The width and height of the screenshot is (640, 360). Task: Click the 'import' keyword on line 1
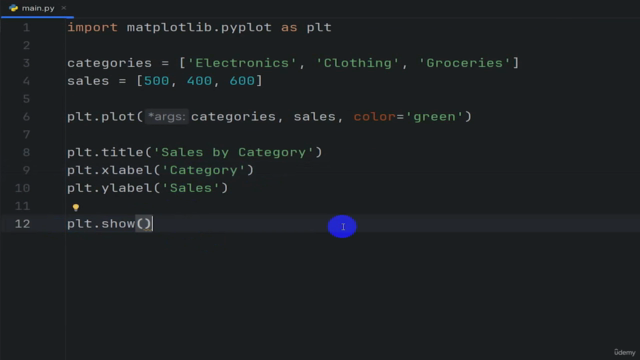click(x=93, y=27)
